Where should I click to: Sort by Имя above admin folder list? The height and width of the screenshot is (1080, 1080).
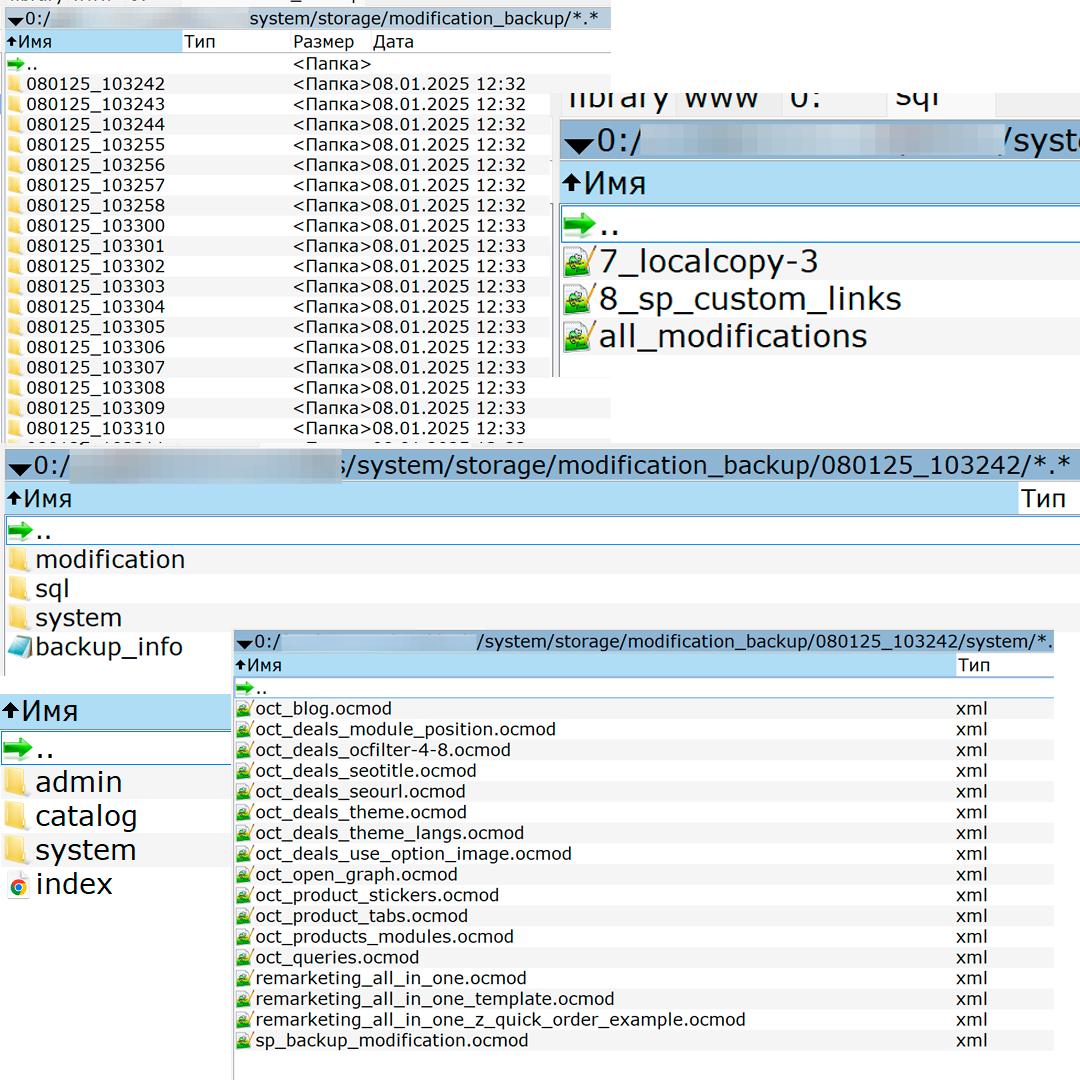(116, 712)
